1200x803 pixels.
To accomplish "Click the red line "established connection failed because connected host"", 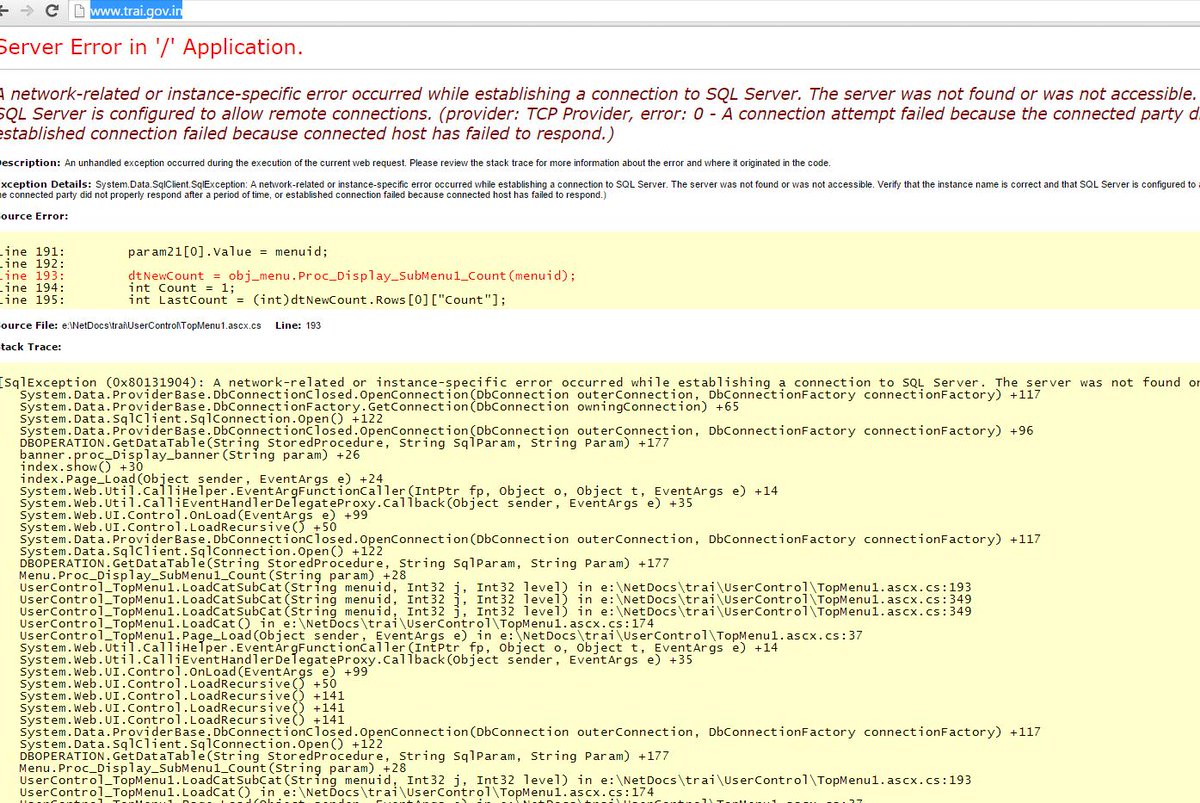I will click(307, 133).
